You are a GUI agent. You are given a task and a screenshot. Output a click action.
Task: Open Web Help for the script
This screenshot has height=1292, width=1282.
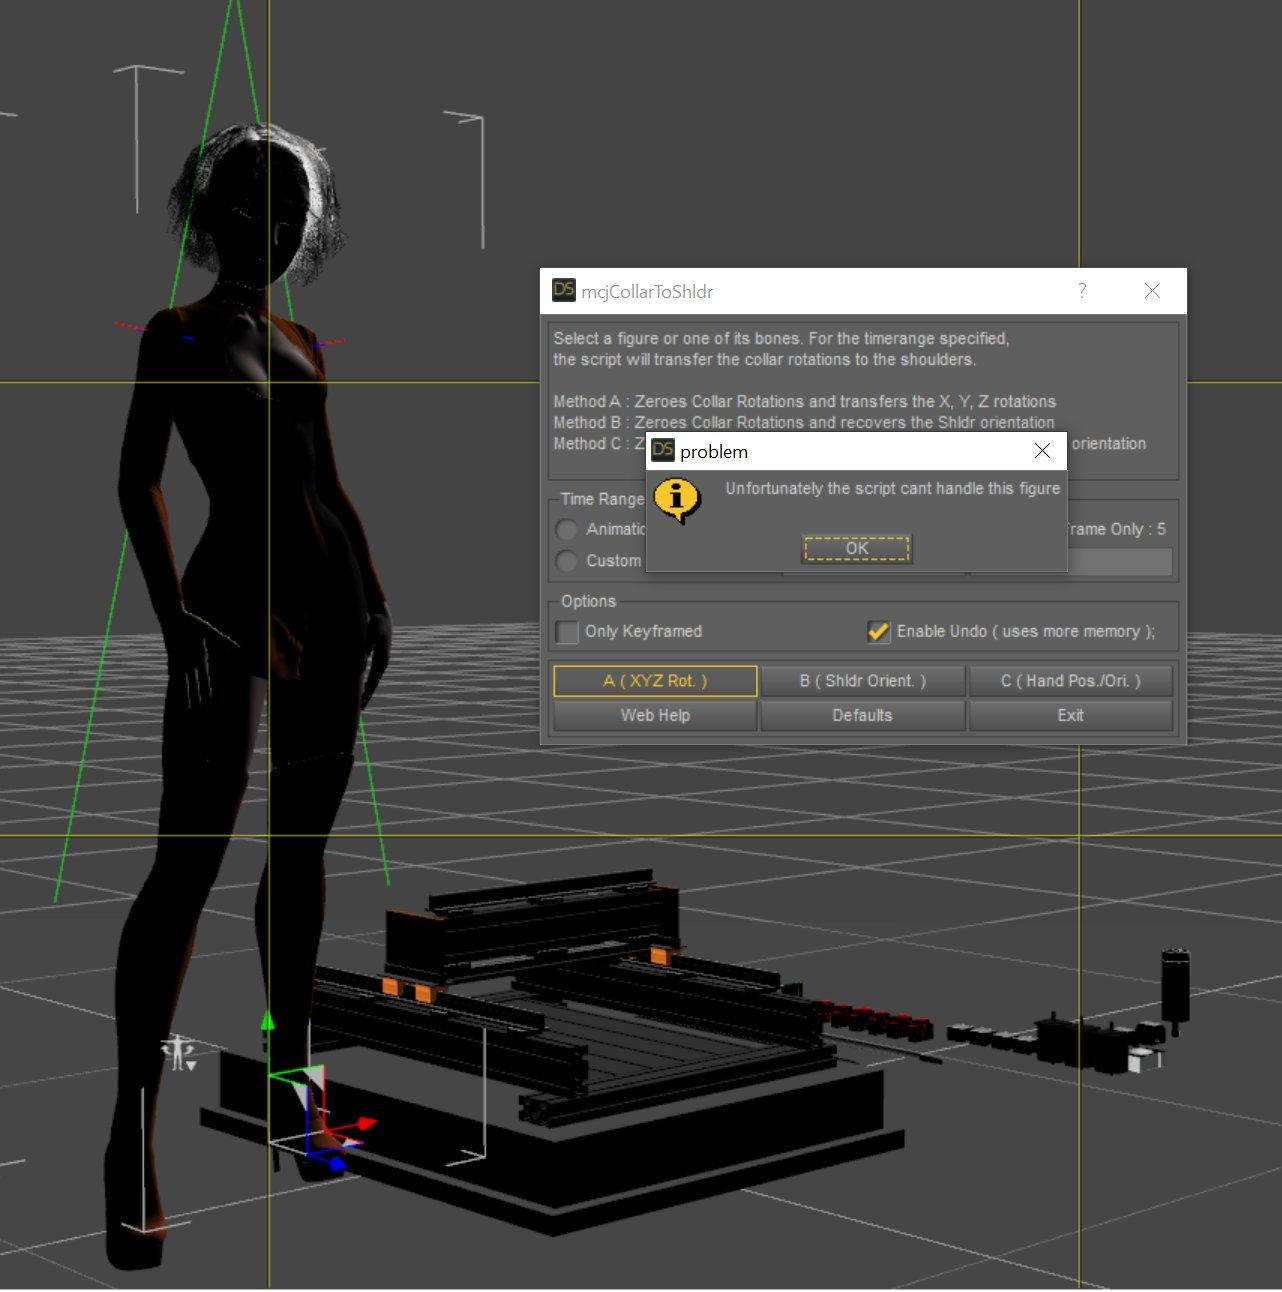[x=655, y=715]
